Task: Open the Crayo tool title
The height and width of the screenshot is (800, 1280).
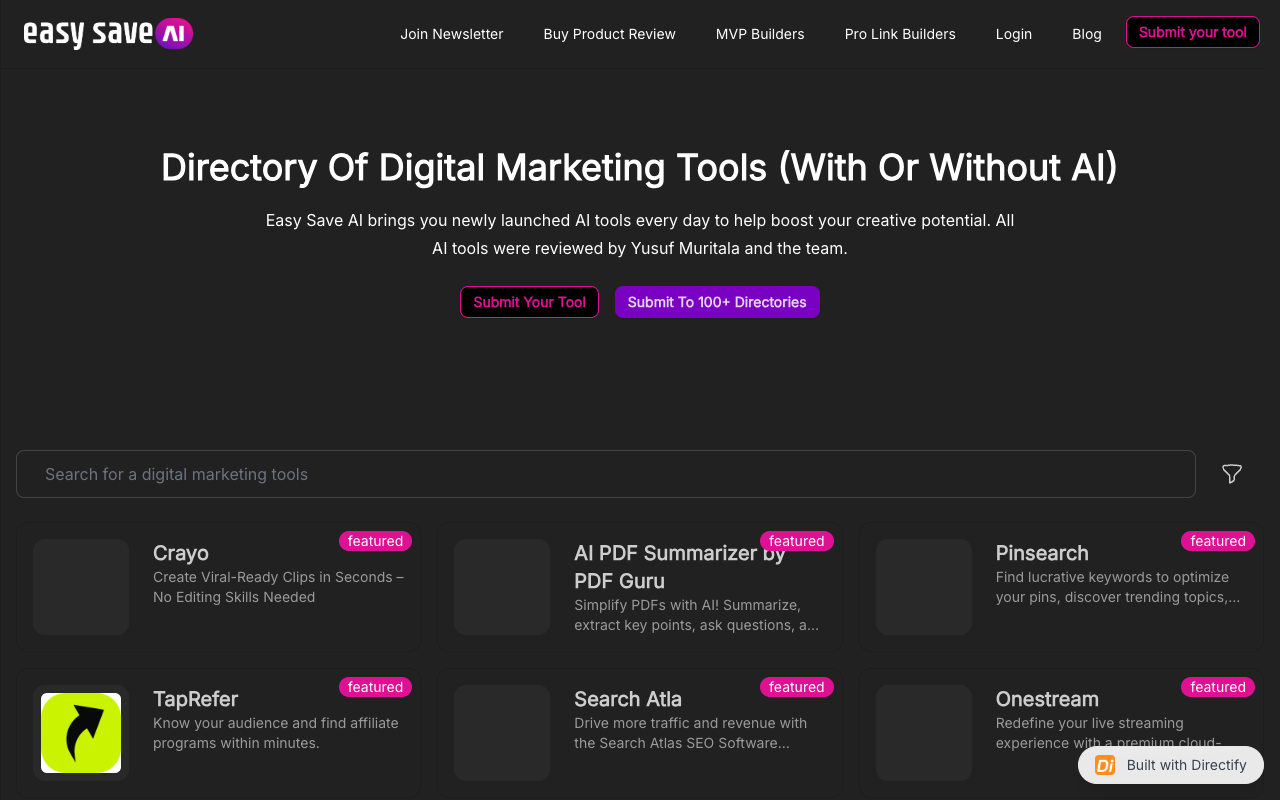Action: (x=181, y=553)
